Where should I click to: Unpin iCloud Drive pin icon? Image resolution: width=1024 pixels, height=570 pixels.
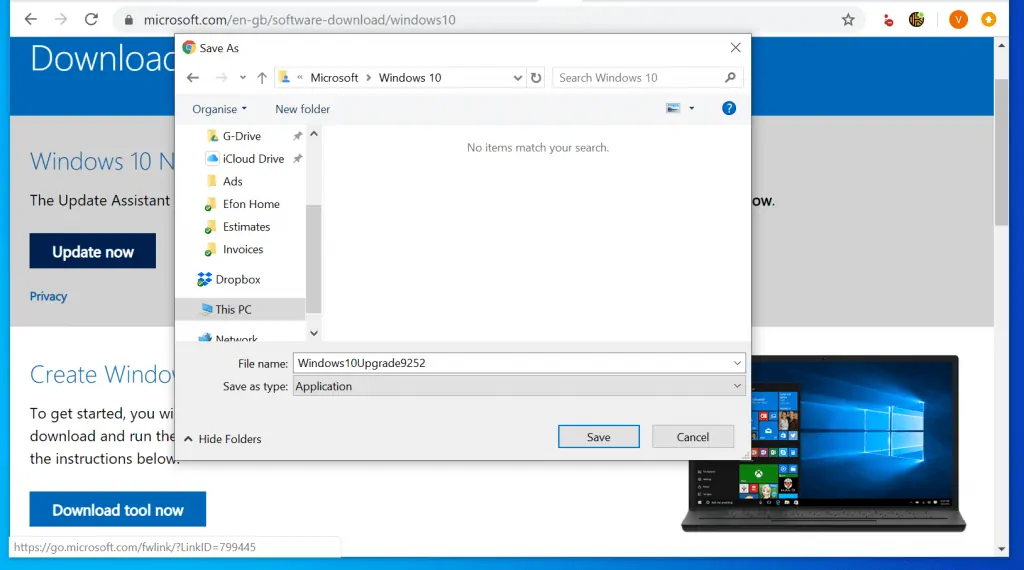tap(297, 159)
